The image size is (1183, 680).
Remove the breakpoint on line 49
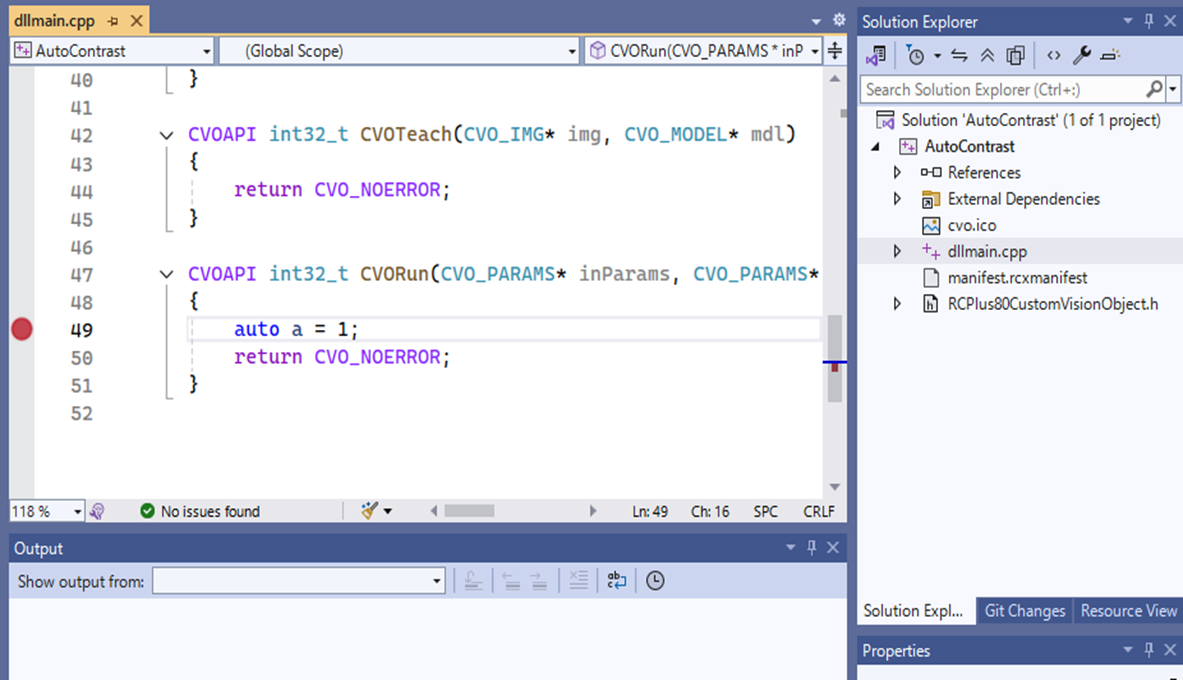(x=21, y=329)
